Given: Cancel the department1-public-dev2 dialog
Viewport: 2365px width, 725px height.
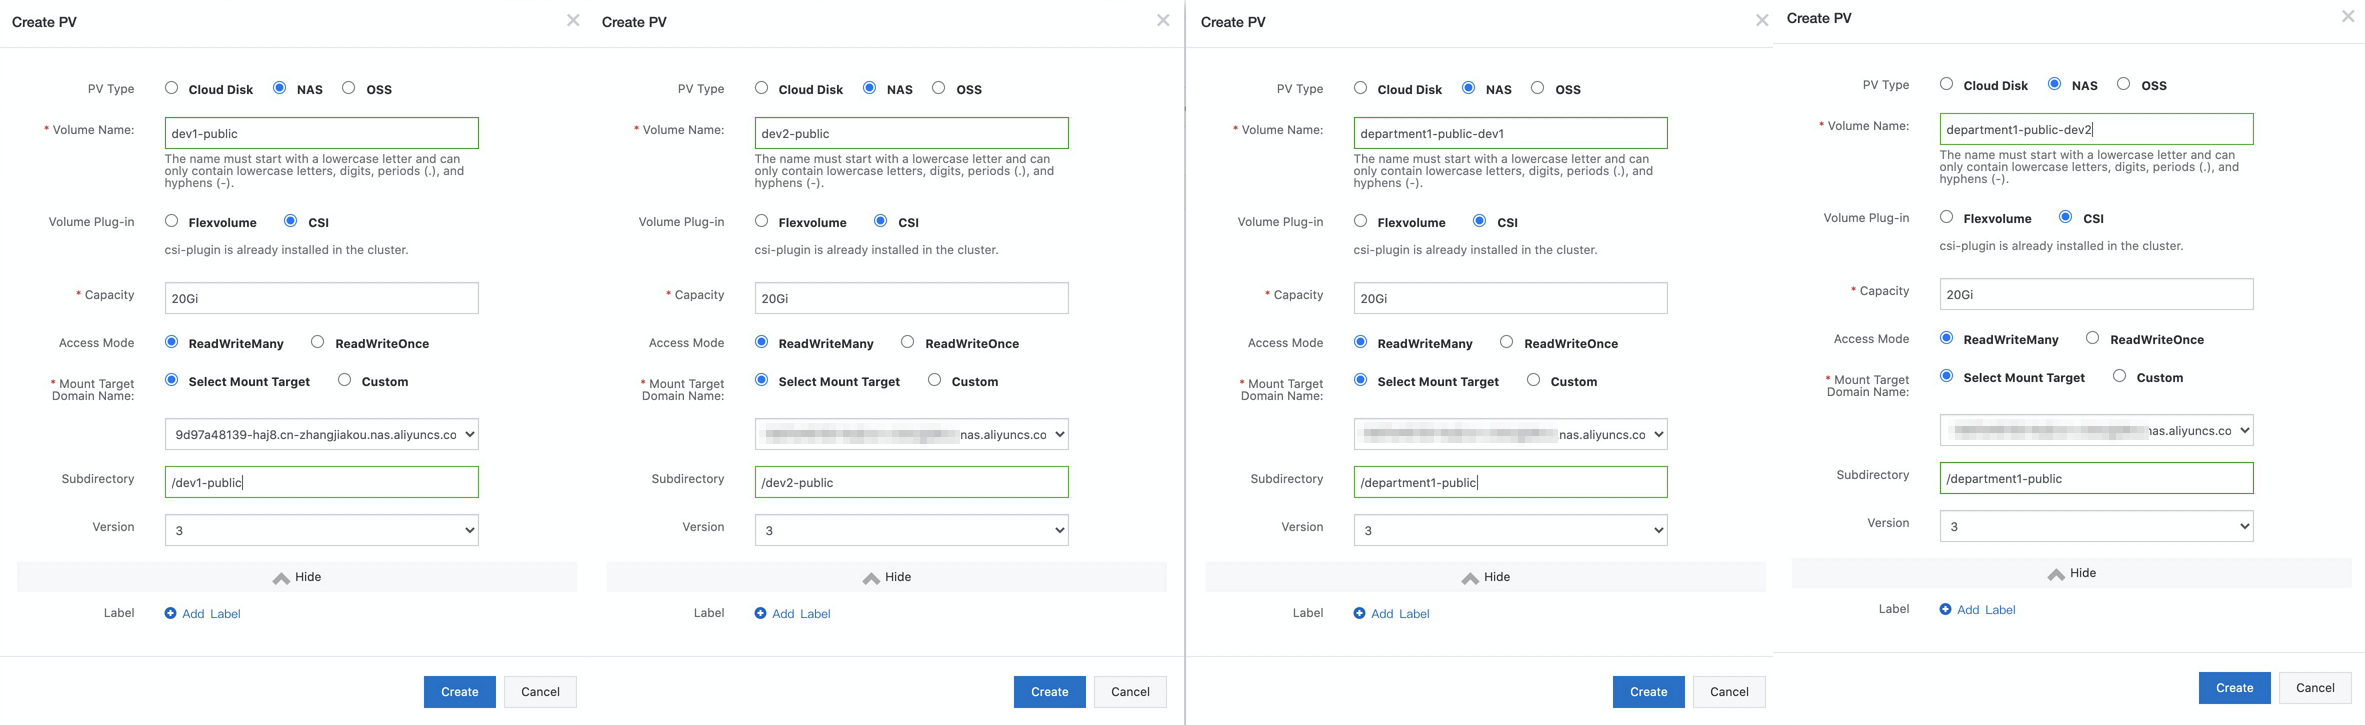Looking at the screenshot, I should 2315,688.
